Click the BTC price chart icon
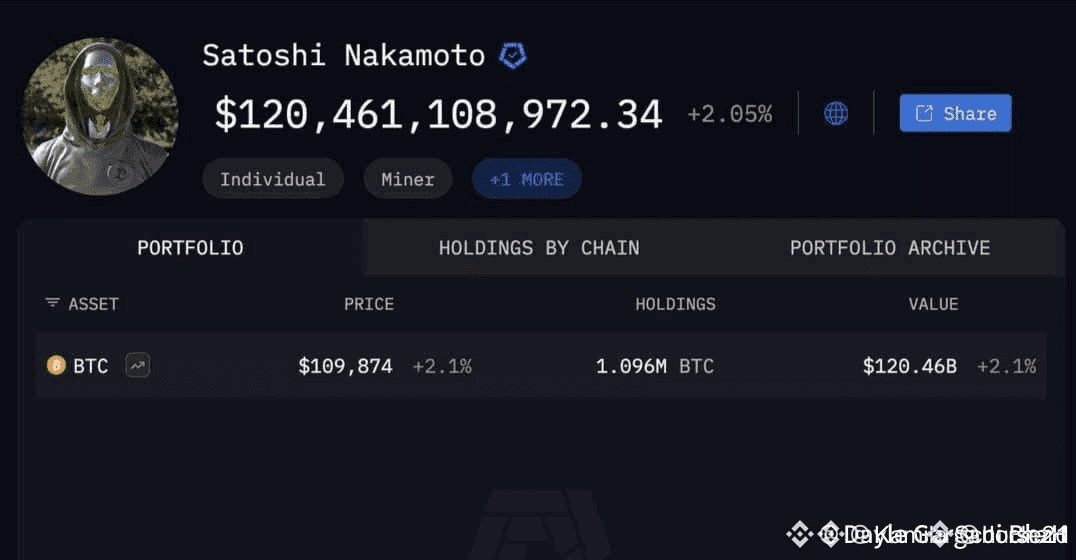Image resolution: width=1076 pixels, height=560 pixels. [138, 365]
